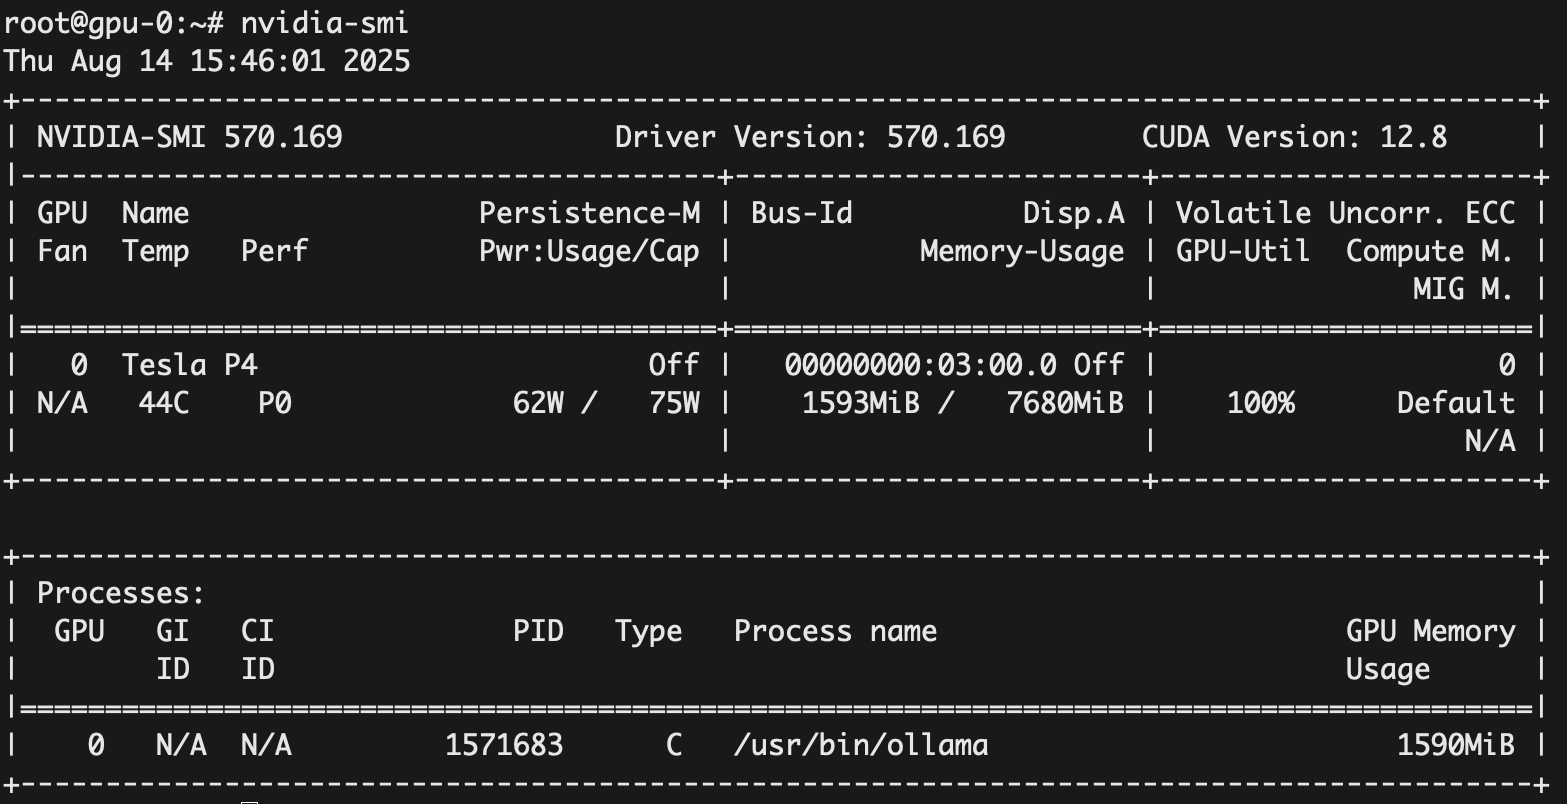
Task: Click the /usr/bin/ollama process name
Action: (860, 745)
